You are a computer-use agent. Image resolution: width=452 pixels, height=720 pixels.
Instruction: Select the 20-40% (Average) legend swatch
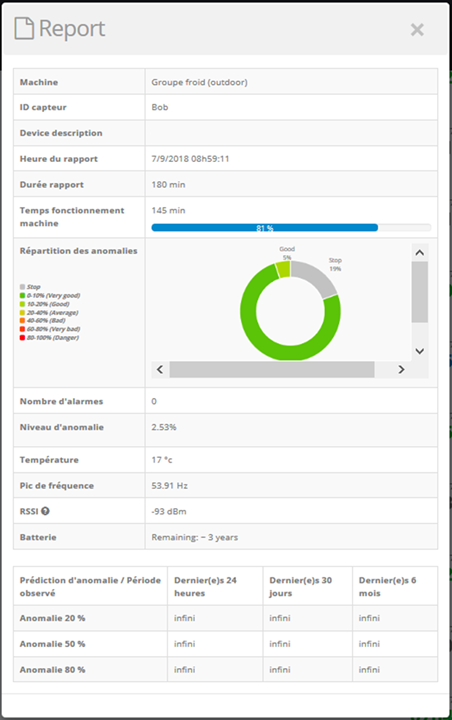click(x=22, y=312)
